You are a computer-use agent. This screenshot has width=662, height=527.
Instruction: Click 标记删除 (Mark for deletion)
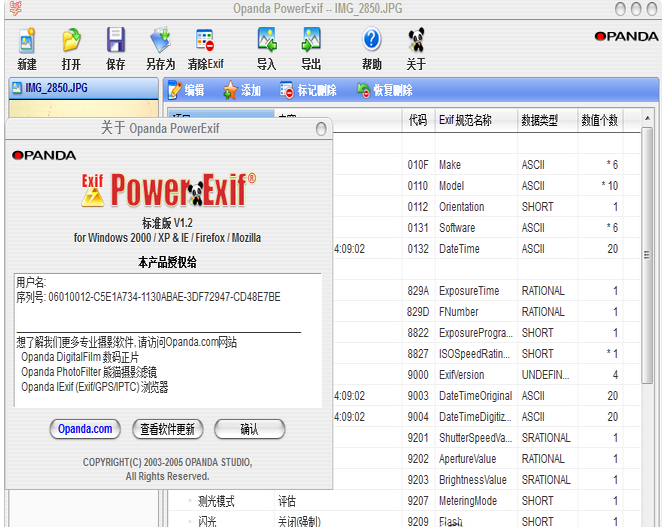[309, 90]
